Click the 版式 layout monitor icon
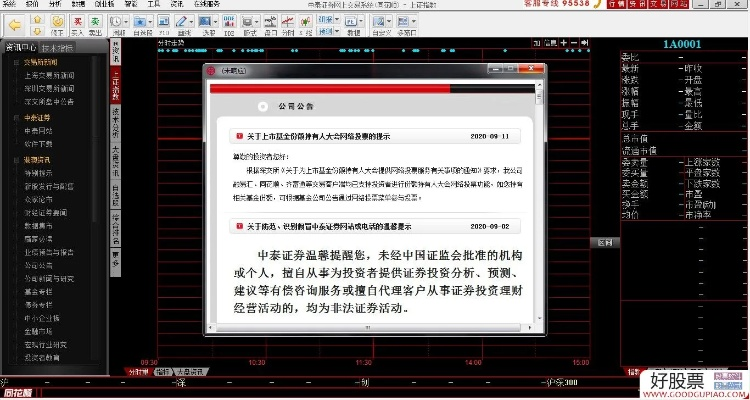The width and height of the screenshot is (750, 400). pos(247,22)
